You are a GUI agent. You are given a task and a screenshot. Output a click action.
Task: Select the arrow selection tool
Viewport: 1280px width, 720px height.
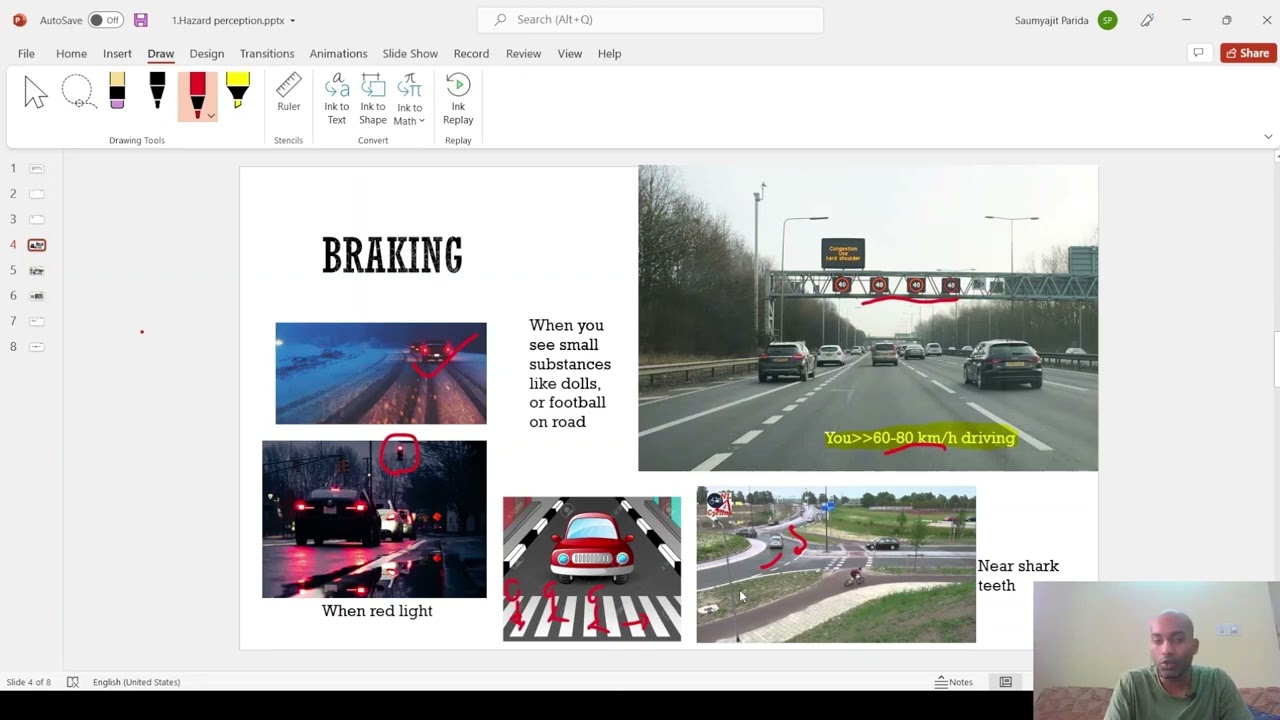36,93
